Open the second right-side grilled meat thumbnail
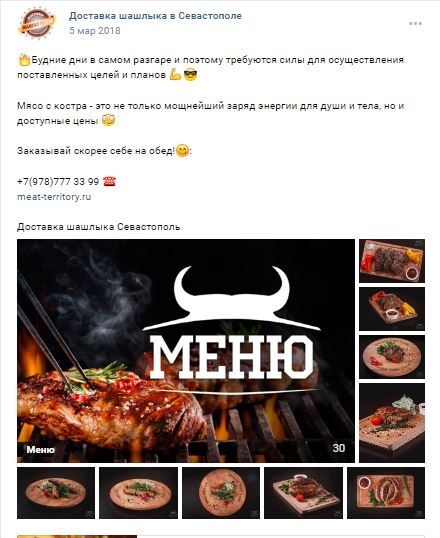 tap(392, 309)
